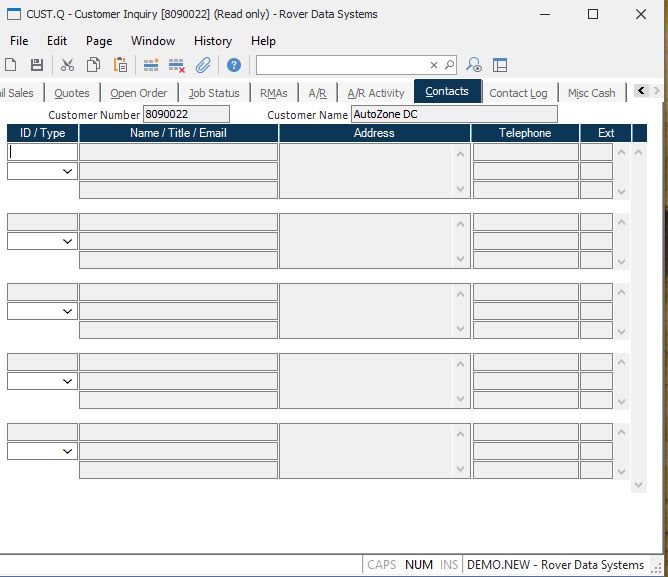Click the New record toolbar icon

pyautogui.click(x=11, y=65)
